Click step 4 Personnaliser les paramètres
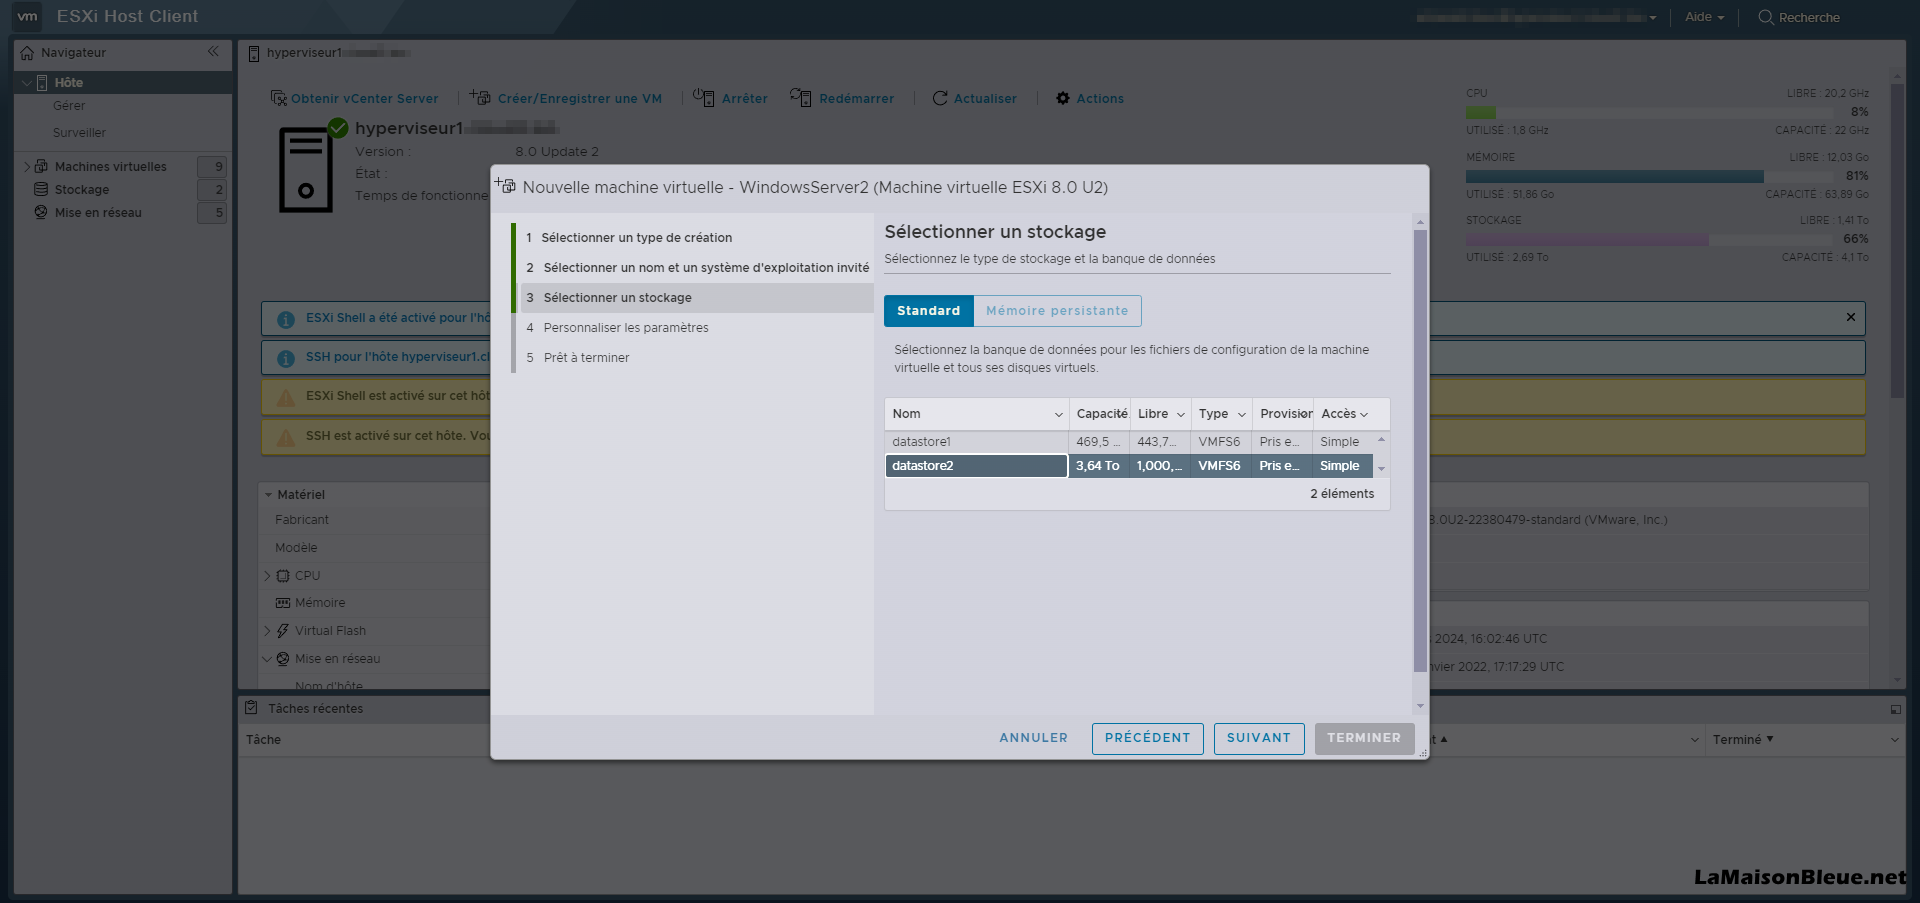 (x=697, y=328)
